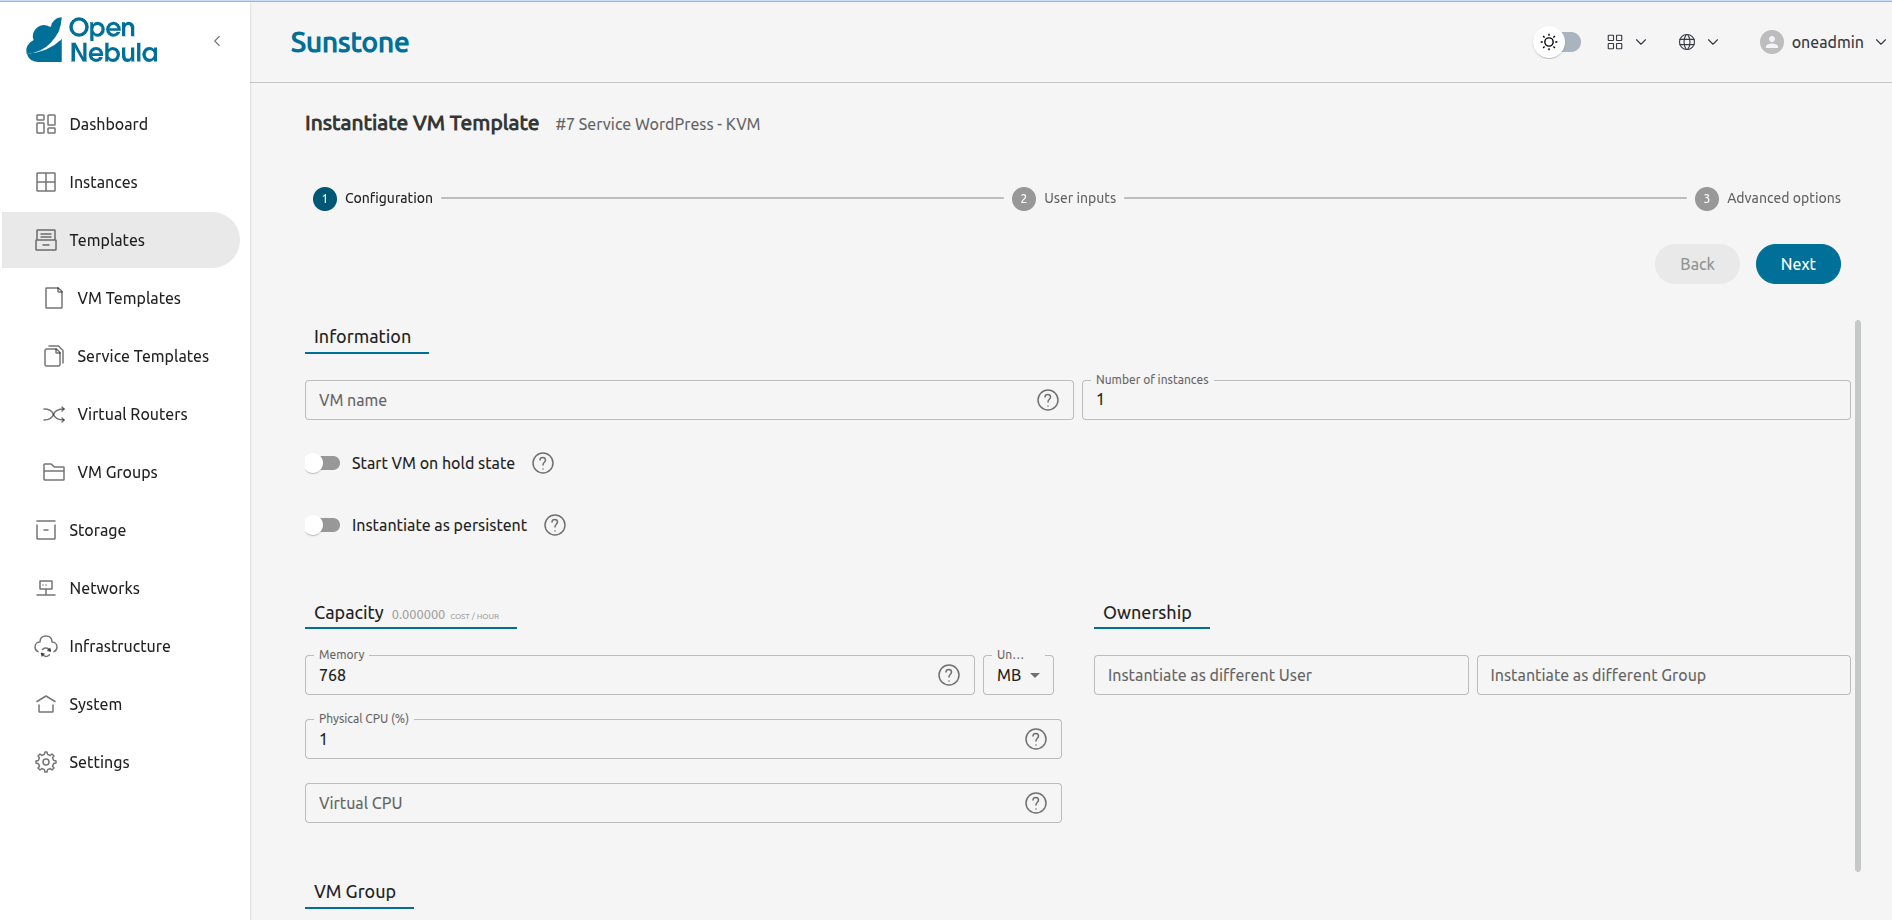
Task: Click the Memory field help icon
Action: 948,675
